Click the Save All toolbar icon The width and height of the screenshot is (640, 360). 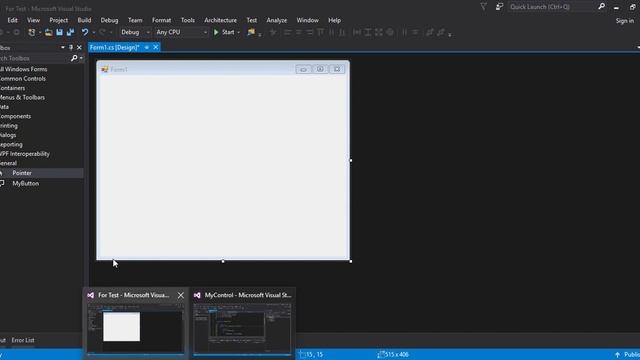tap(70, 32)
